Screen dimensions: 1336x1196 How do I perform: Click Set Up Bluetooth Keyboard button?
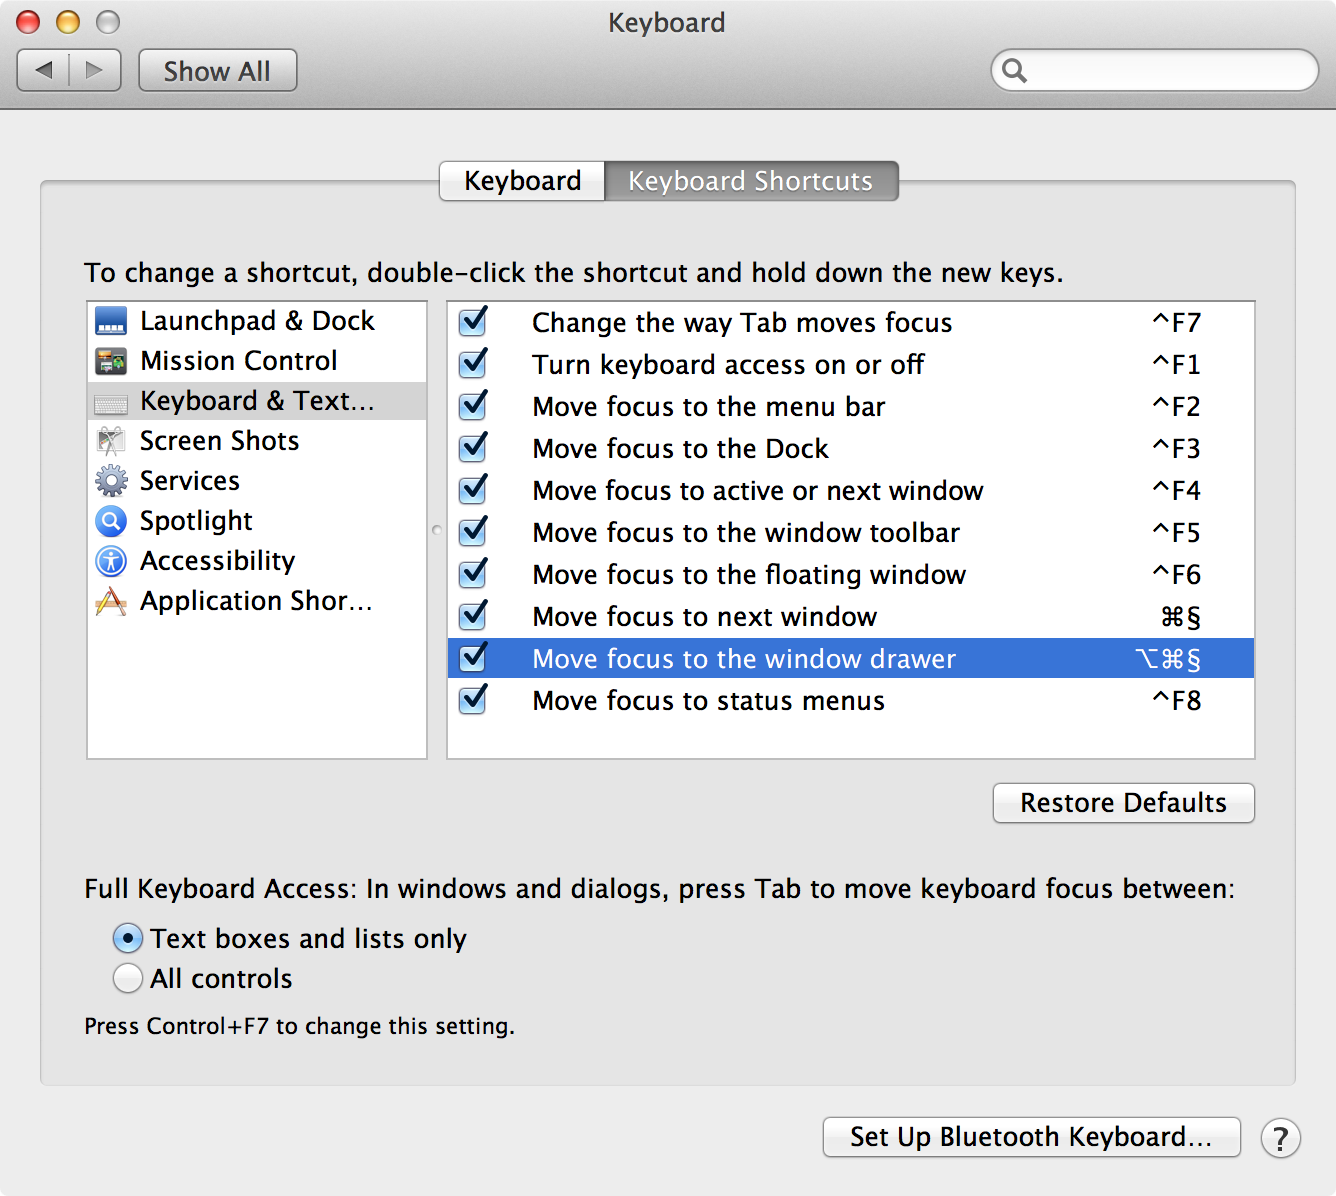(x=1031, y=1137)
